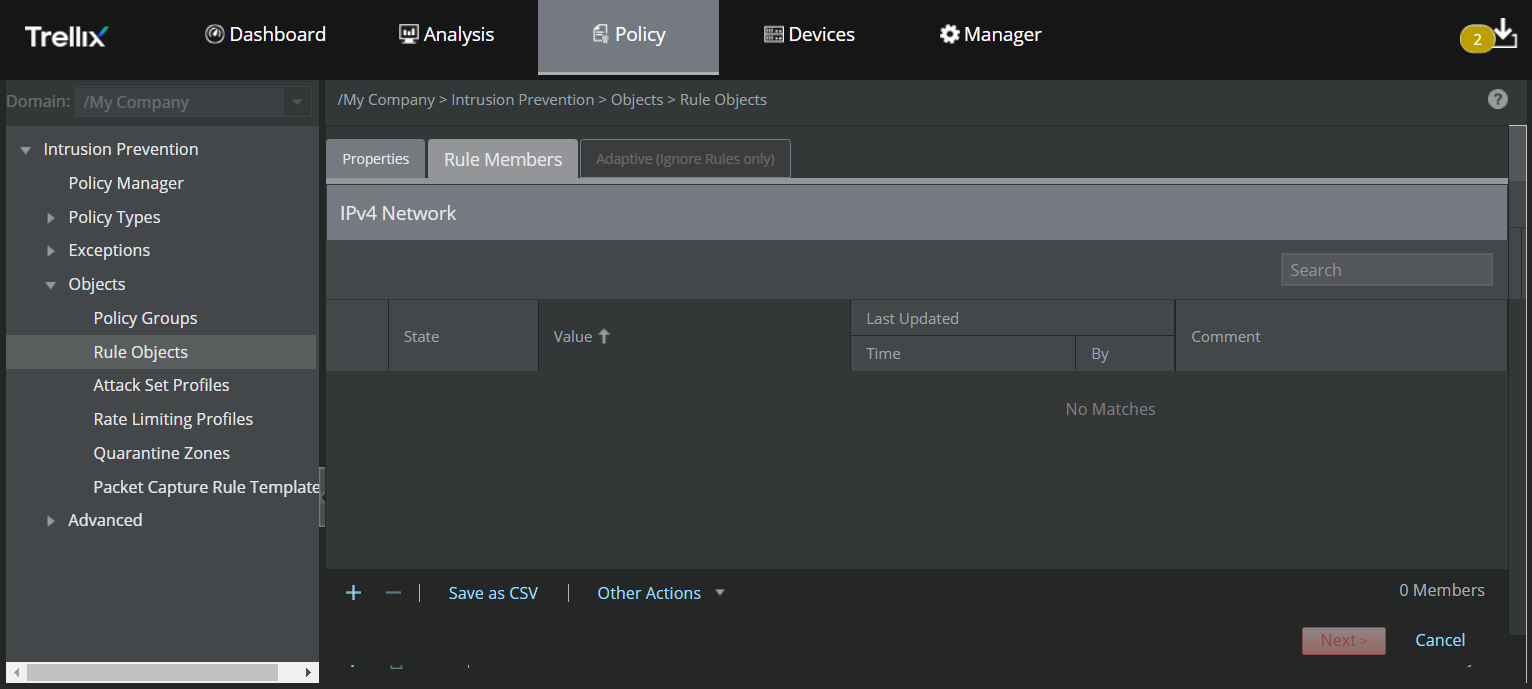
Task: Click the add member plus icon
Action: (353, 593)
